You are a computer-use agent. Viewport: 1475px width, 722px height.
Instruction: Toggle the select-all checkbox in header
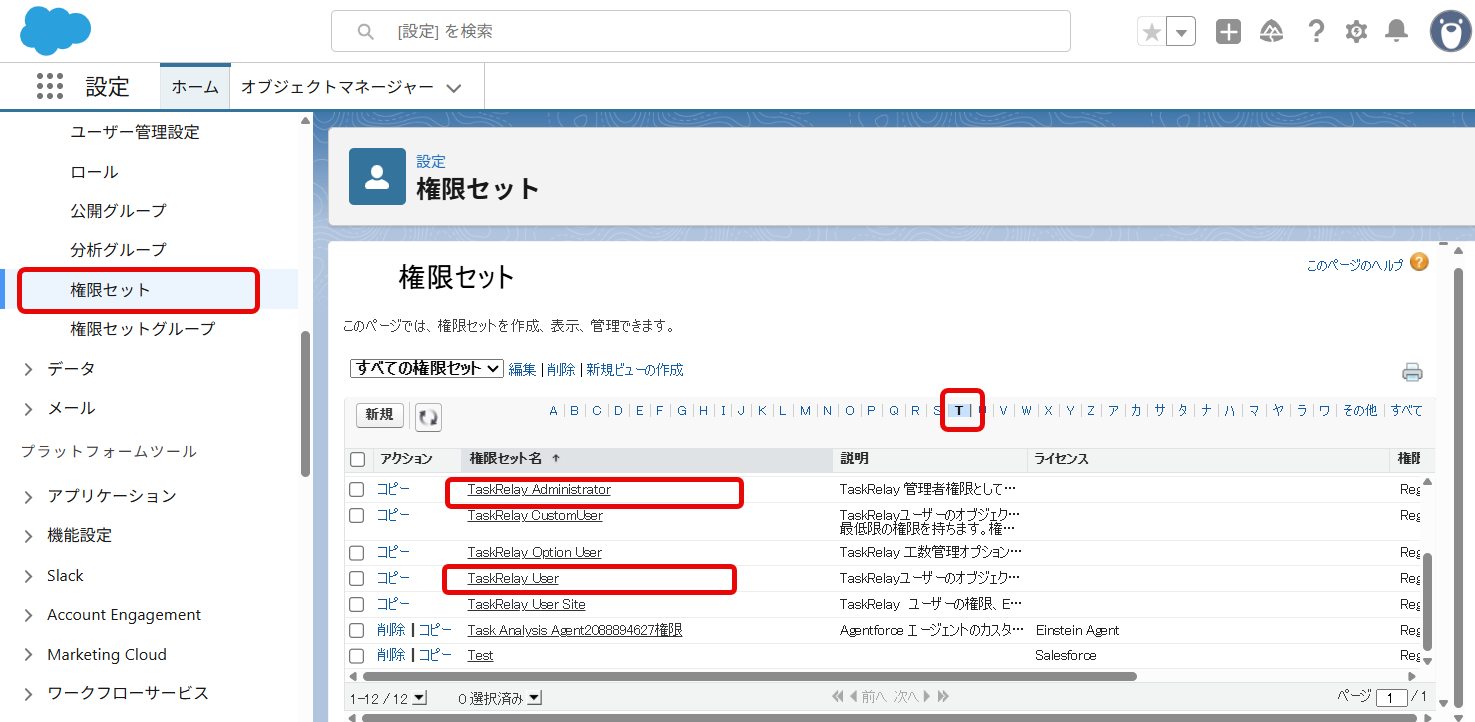point(357,459)
